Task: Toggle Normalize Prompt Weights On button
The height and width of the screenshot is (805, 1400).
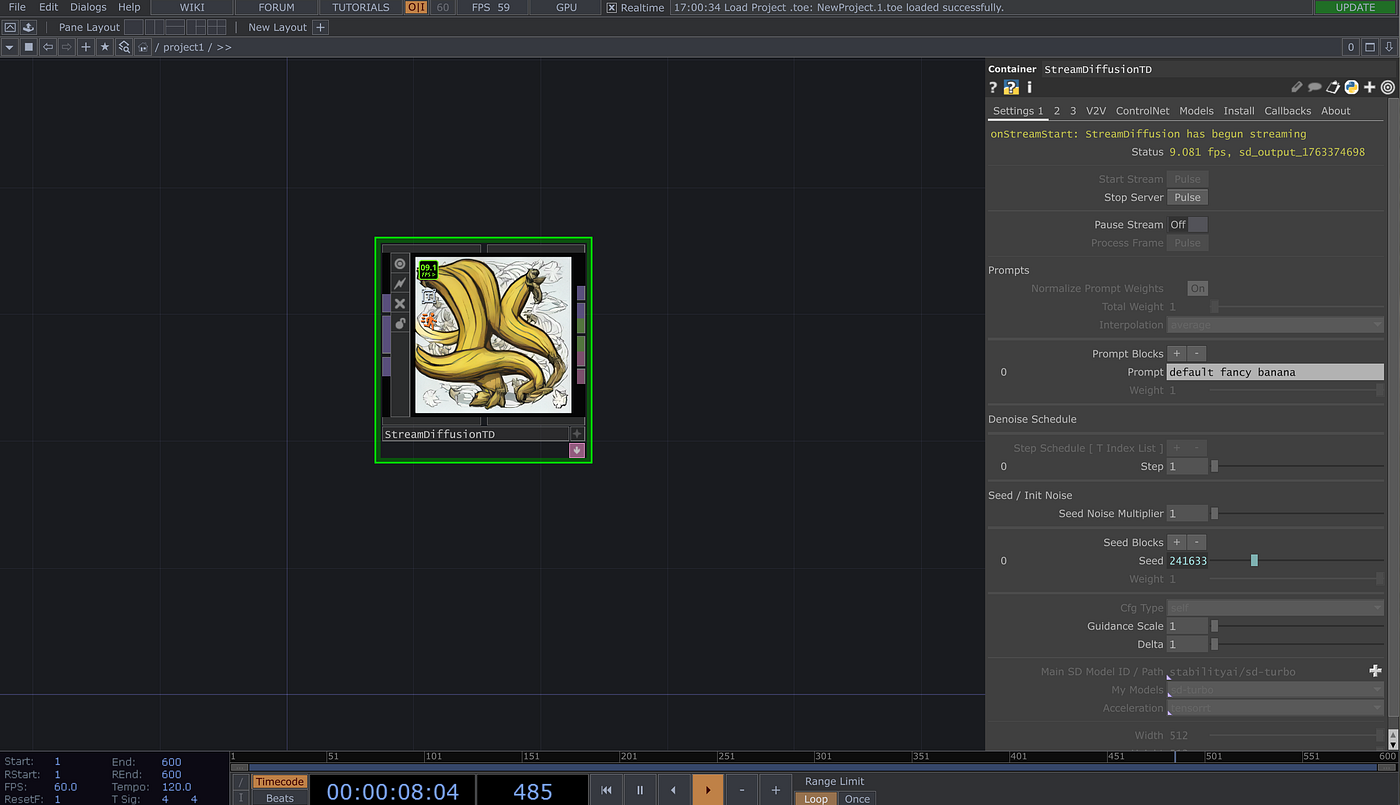Action: pos(1197,288)
